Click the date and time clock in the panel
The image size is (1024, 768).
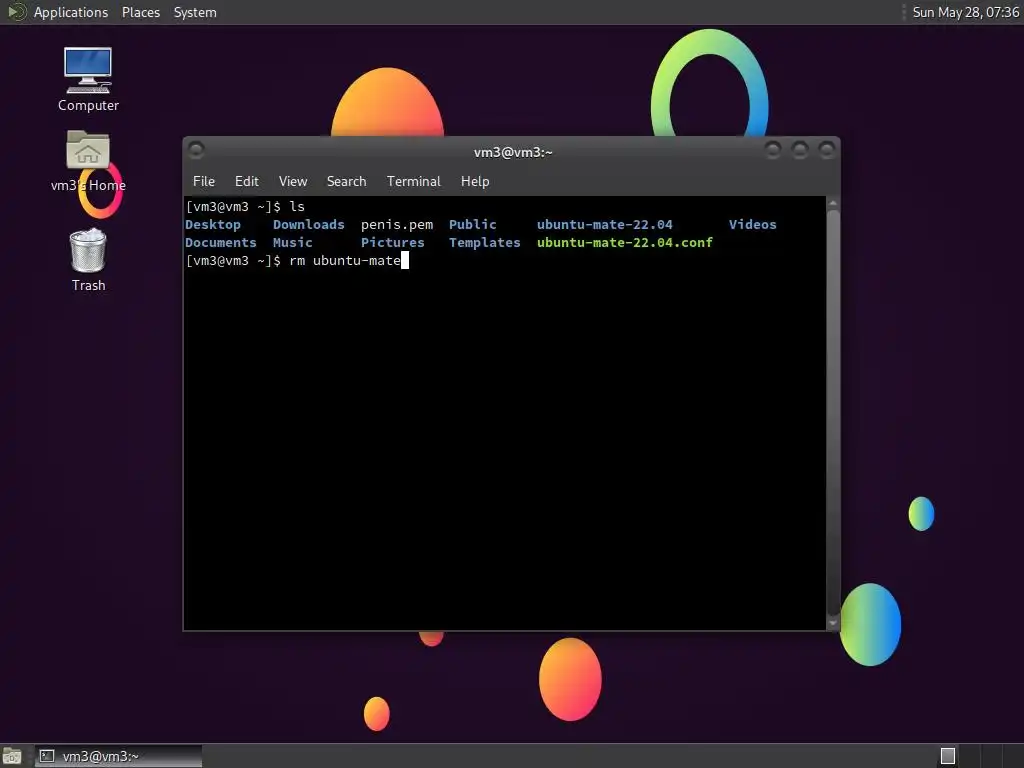[965, 12]
